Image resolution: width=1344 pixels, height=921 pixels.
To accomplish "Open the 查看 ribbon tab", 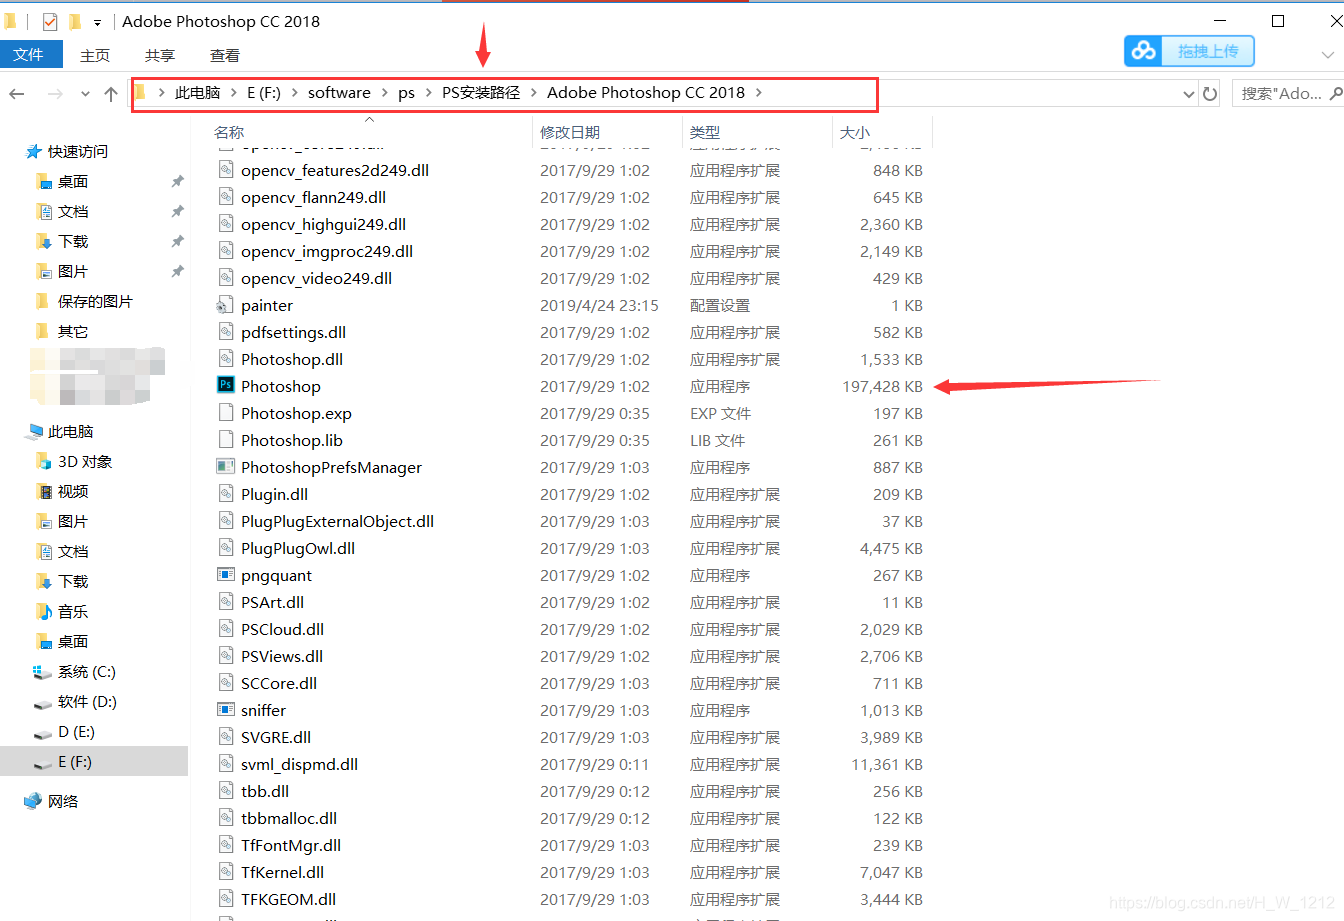I will pyautogui.click(x=225, y=55).
